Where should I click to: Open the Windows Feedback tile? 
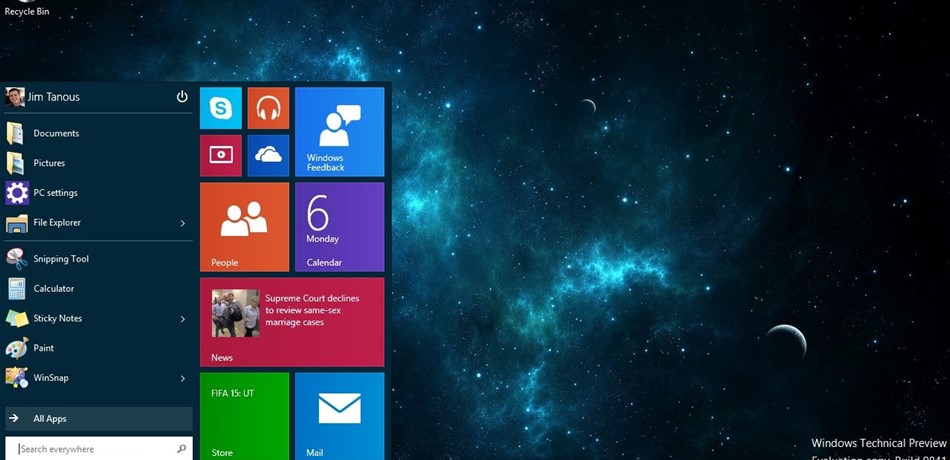pyautogui.click(x=339, y=132)
